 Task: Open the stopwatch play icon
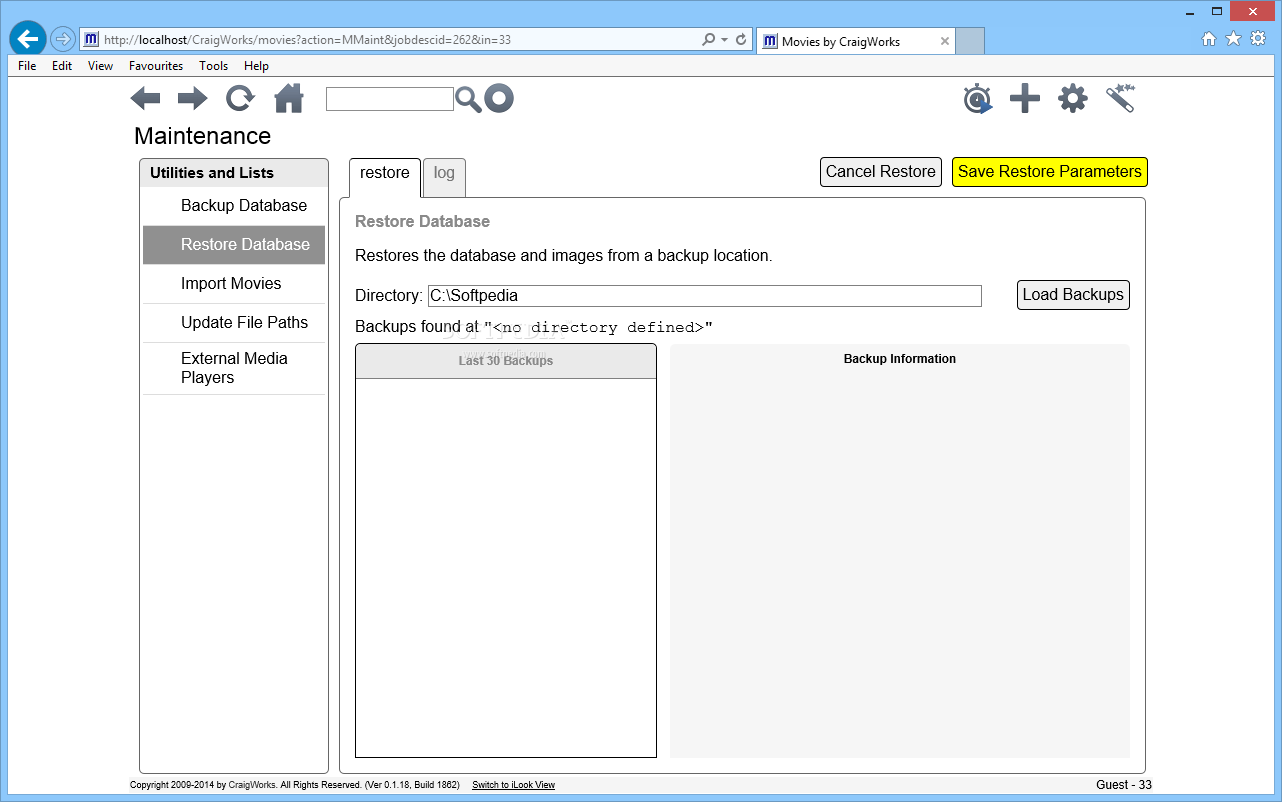978,99
